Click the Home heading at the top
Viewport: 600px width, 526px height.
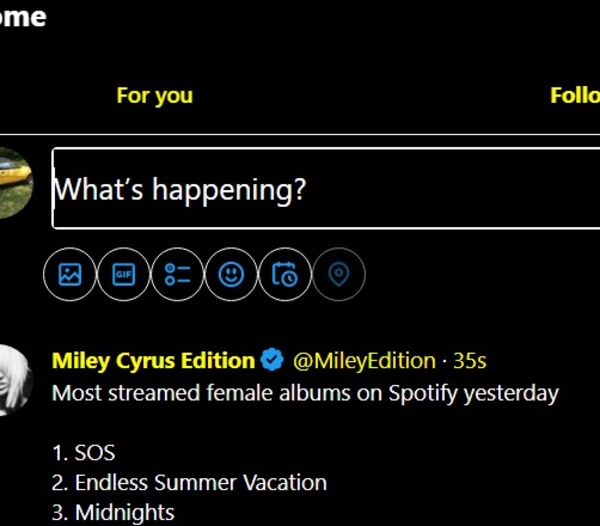pyautogui.click(x=24, y=18)
